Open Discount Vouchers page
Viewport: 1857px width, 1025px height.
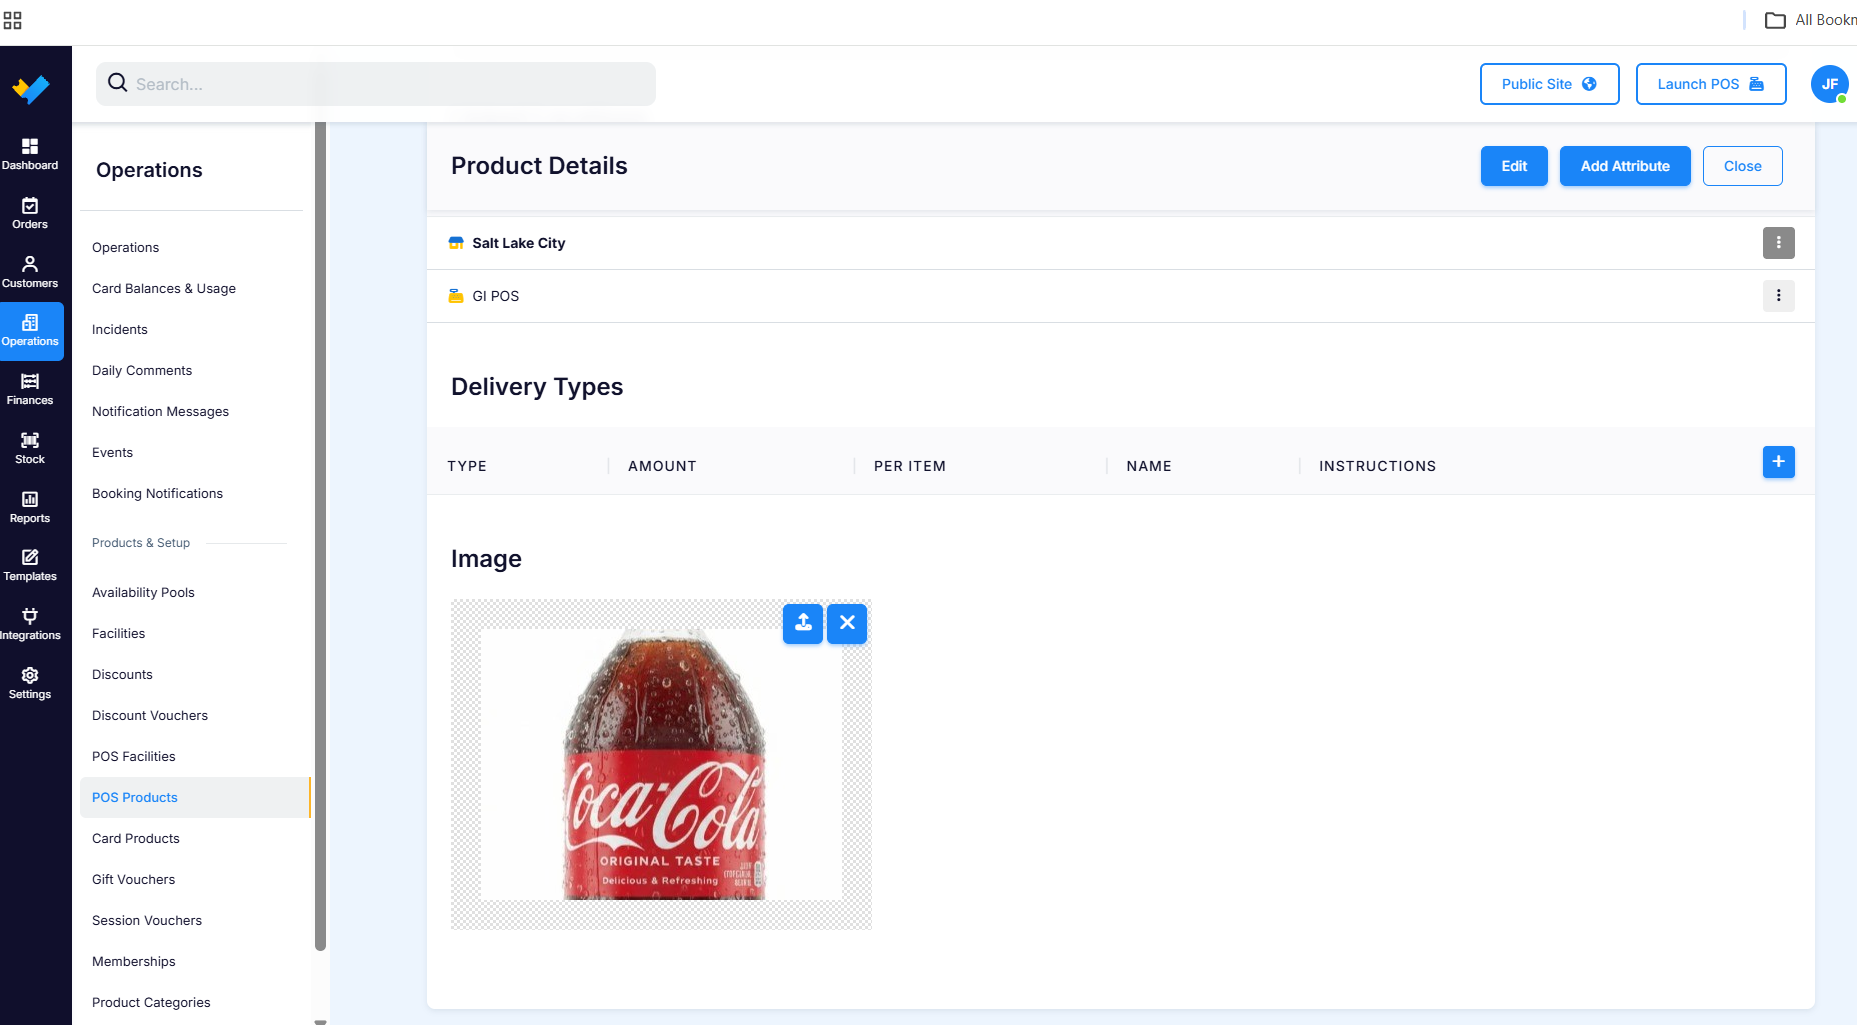coord(150,715)
